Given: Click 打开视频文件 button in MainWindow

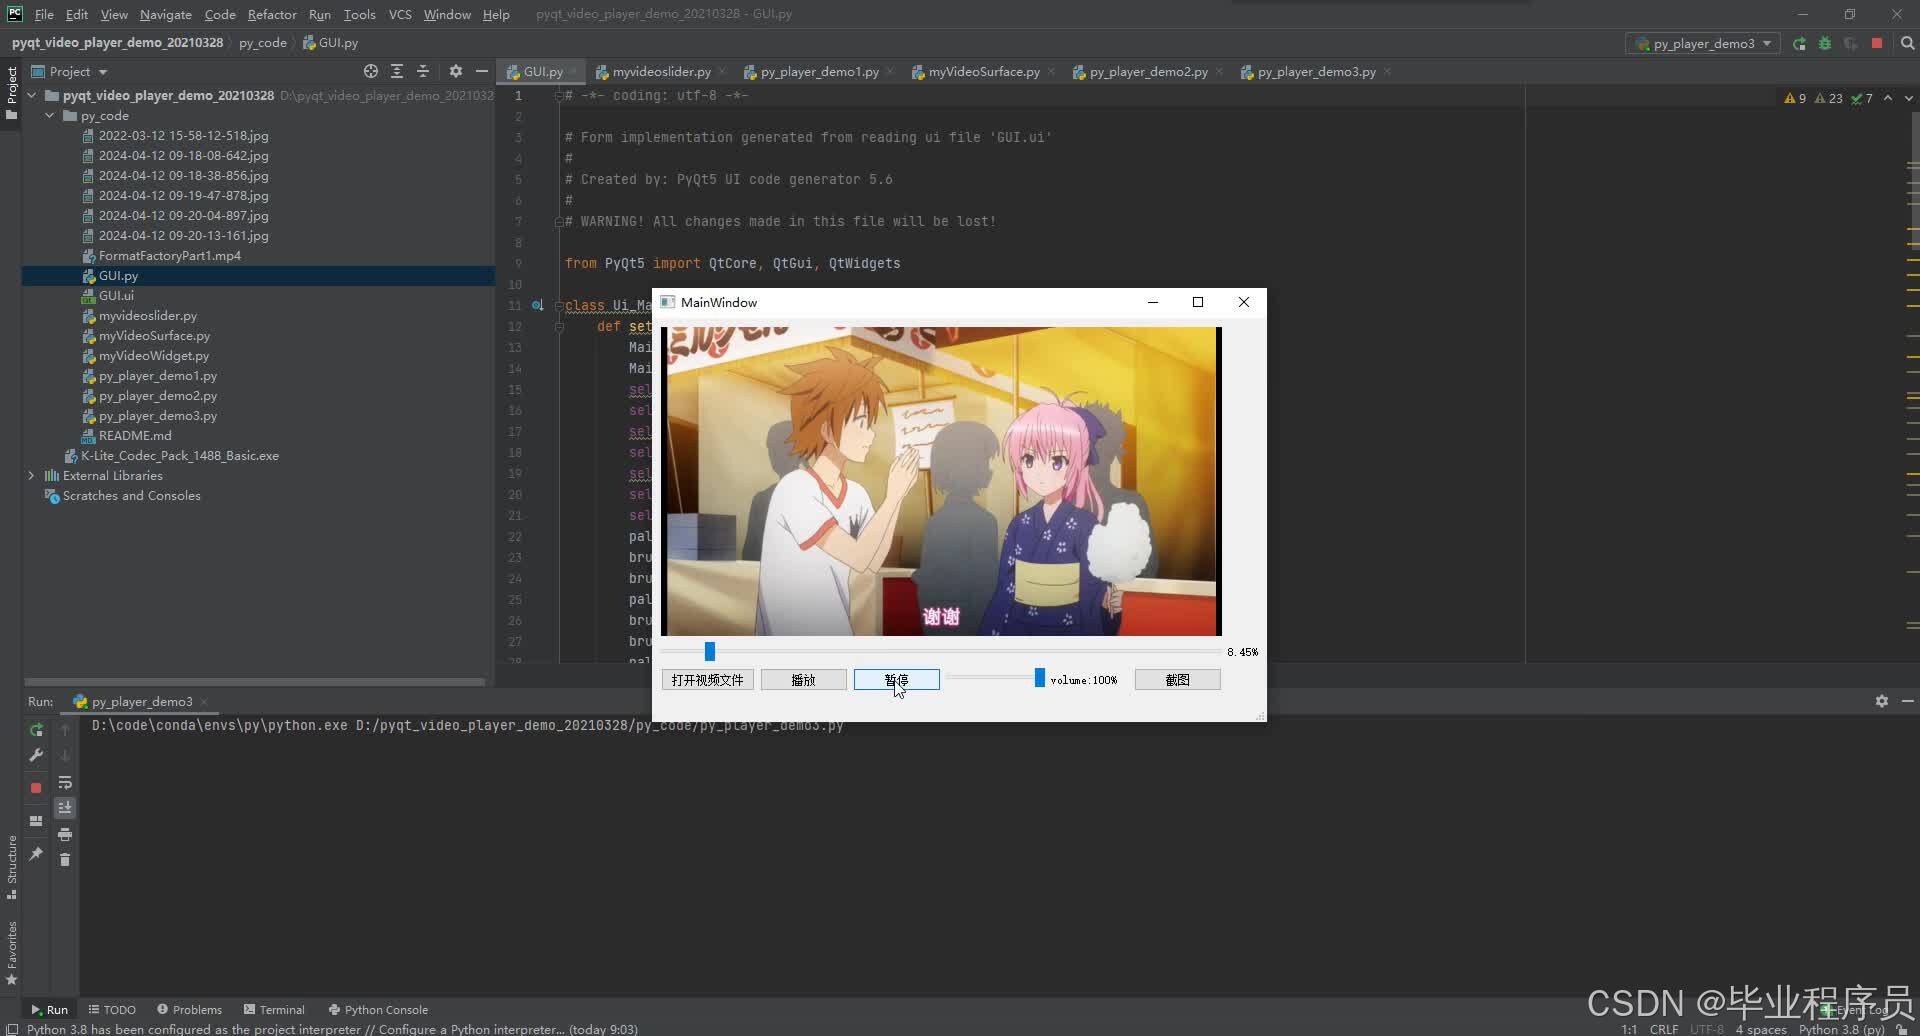Looking at the screenshot, I should point(708,680).
